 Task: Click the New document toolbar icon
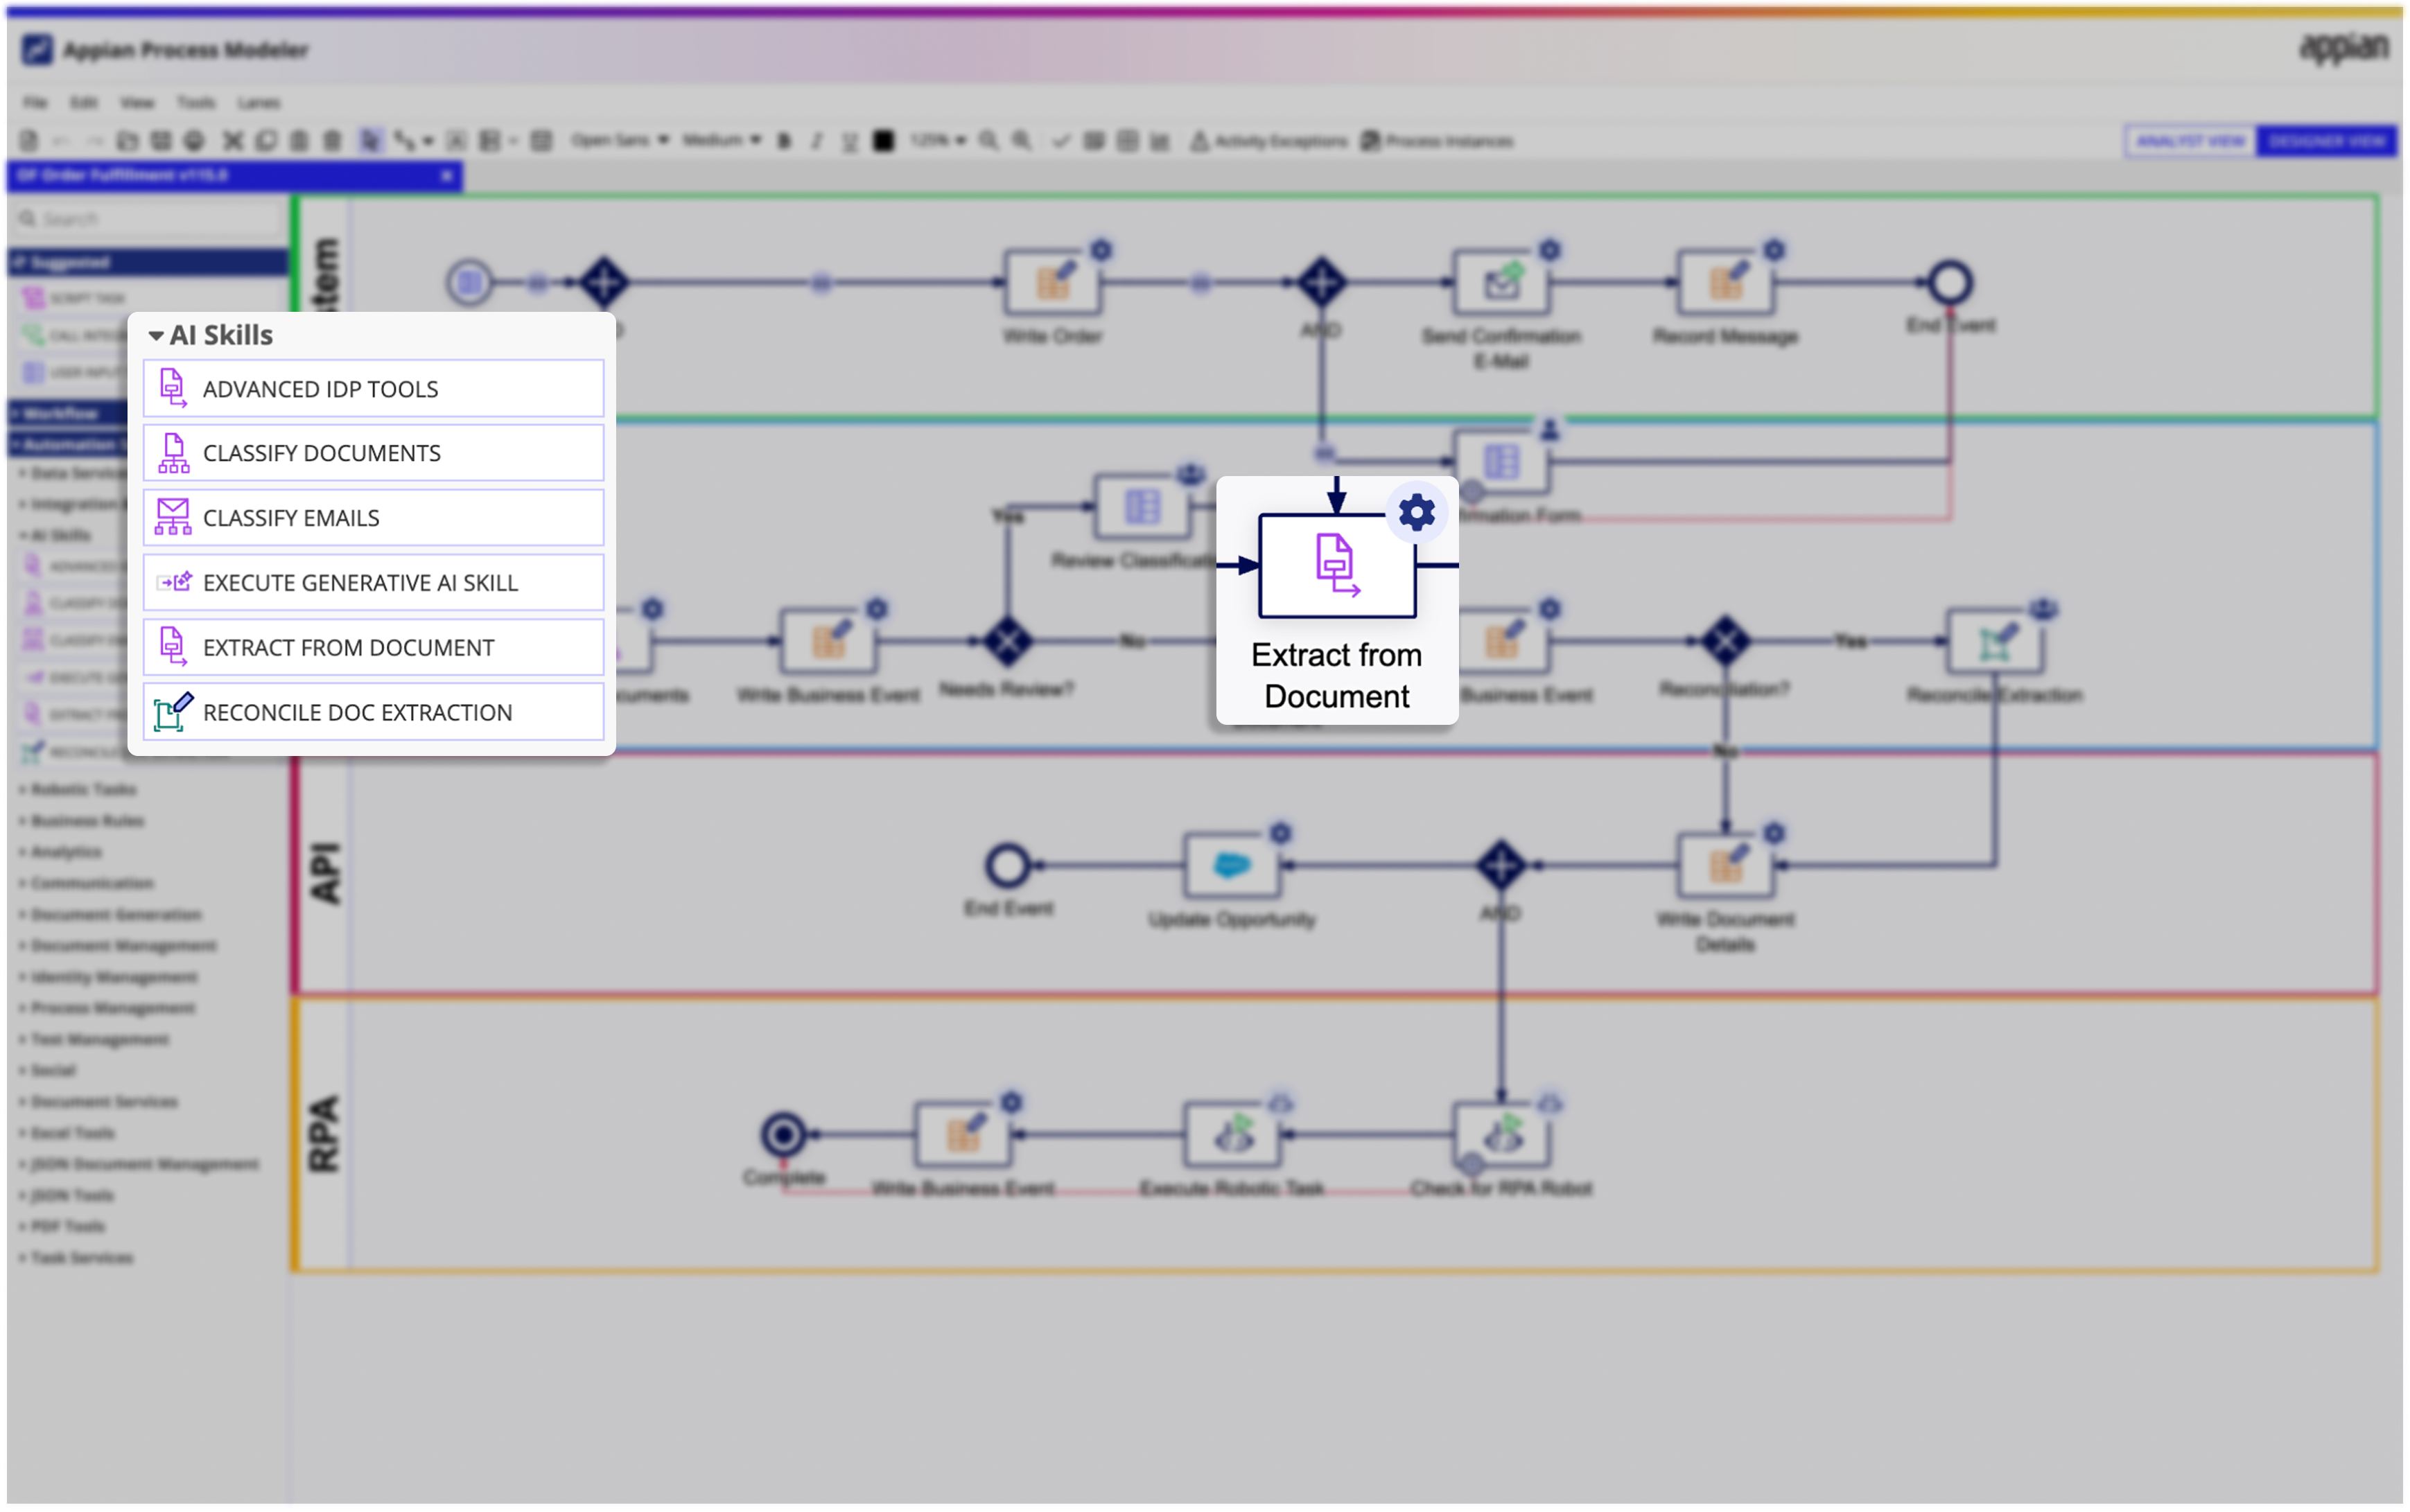point(29,141)
